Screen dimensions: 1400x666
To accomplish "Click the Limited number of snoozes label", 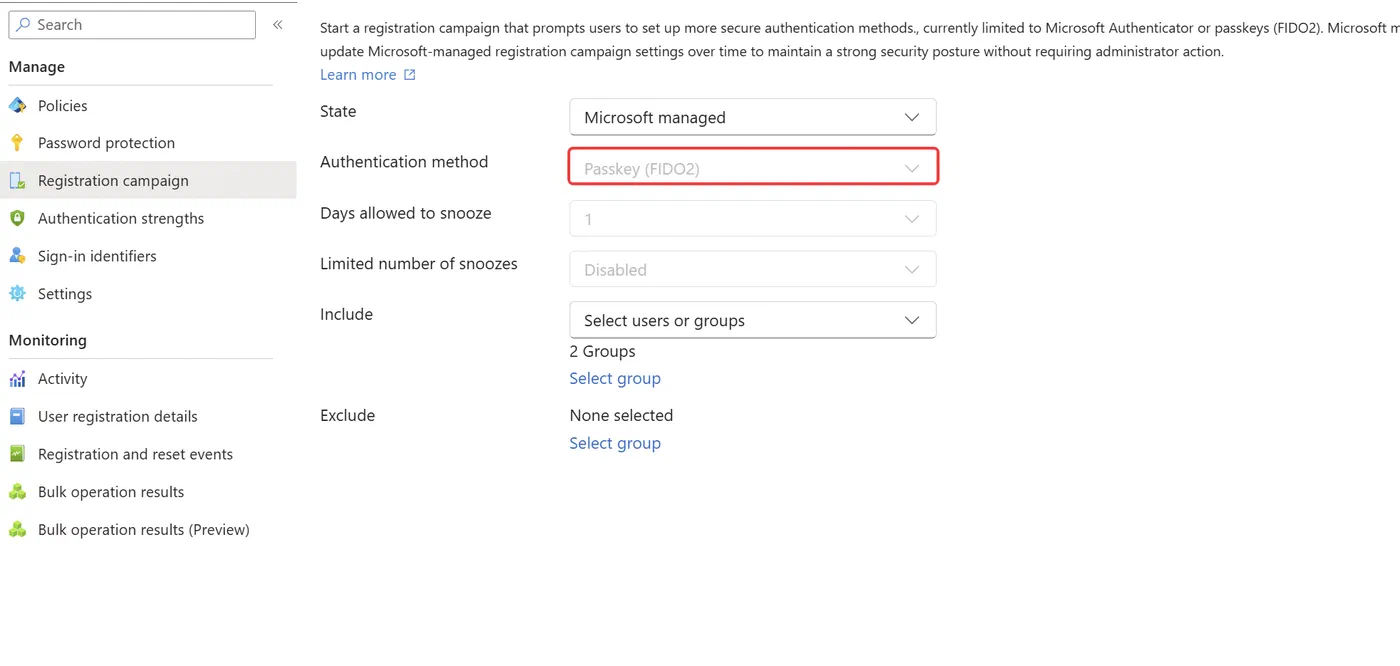I will [x=419, y=264].
